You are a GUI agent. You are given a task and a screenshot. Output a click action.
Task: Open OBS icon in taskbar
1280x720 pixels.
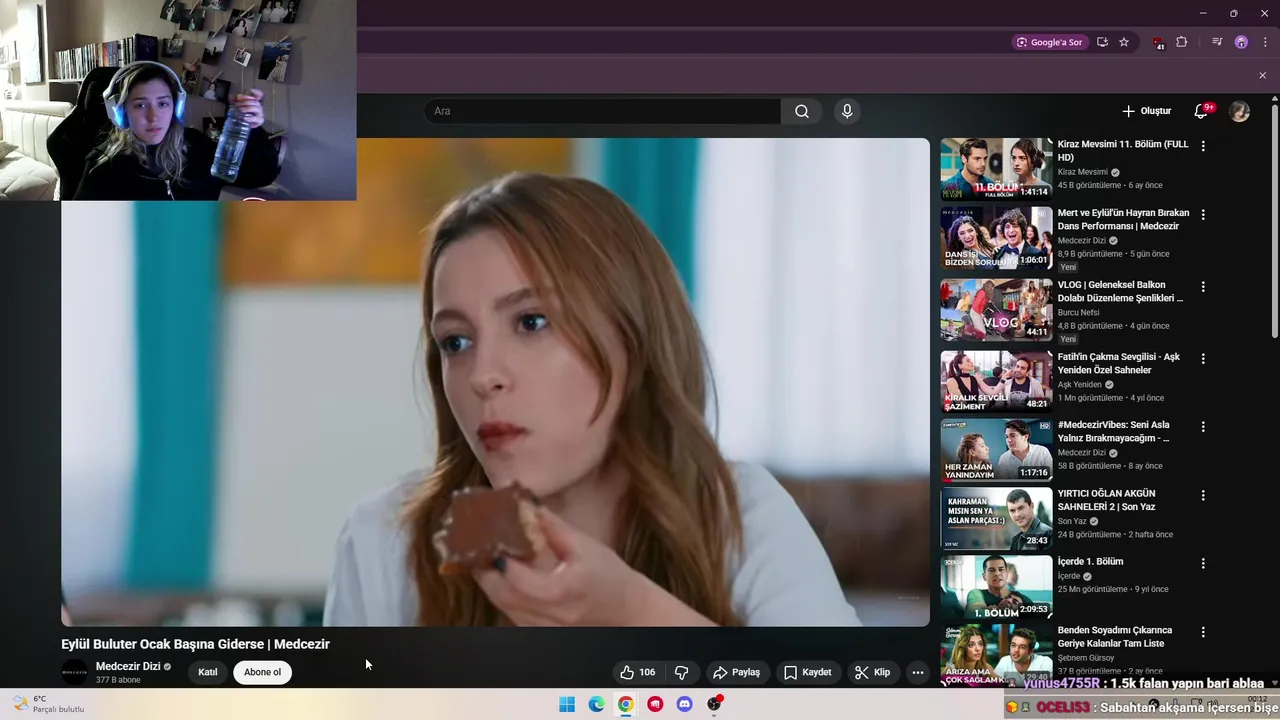[x=714, y=704]
